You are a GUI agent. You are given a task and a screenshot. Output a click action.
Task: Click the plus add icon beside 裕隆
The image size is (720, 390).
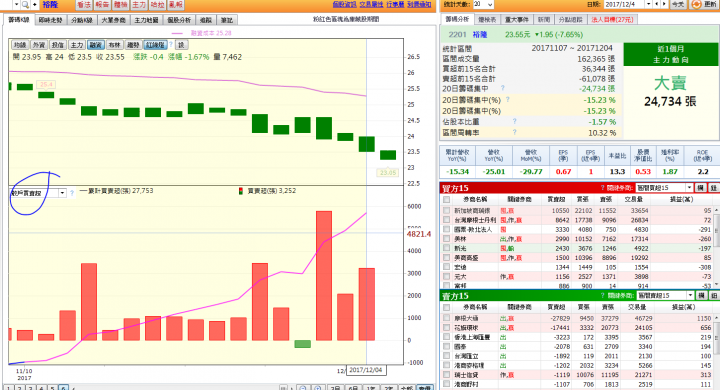pyautogui.click(x=35, y=5)
